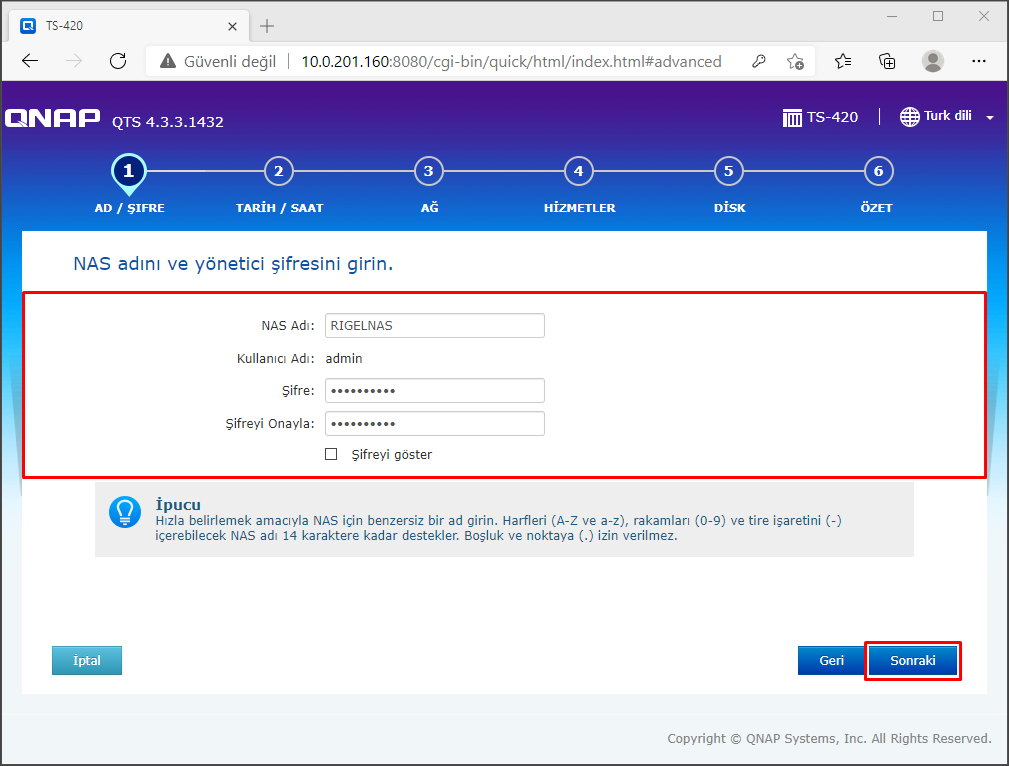Viewport: 1009px width, 766px height.
Task: Expand the Turk dili language dropdown
Action: coord(989,118)
